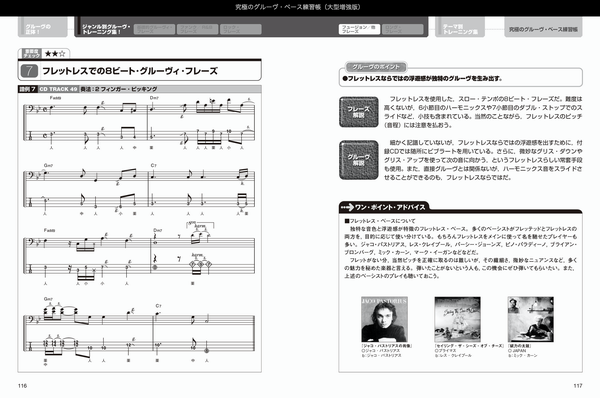The height and width of the screenshot is (398, 600).
Task: Click the CD TRACK 49 label
Action: coord(58,89)
